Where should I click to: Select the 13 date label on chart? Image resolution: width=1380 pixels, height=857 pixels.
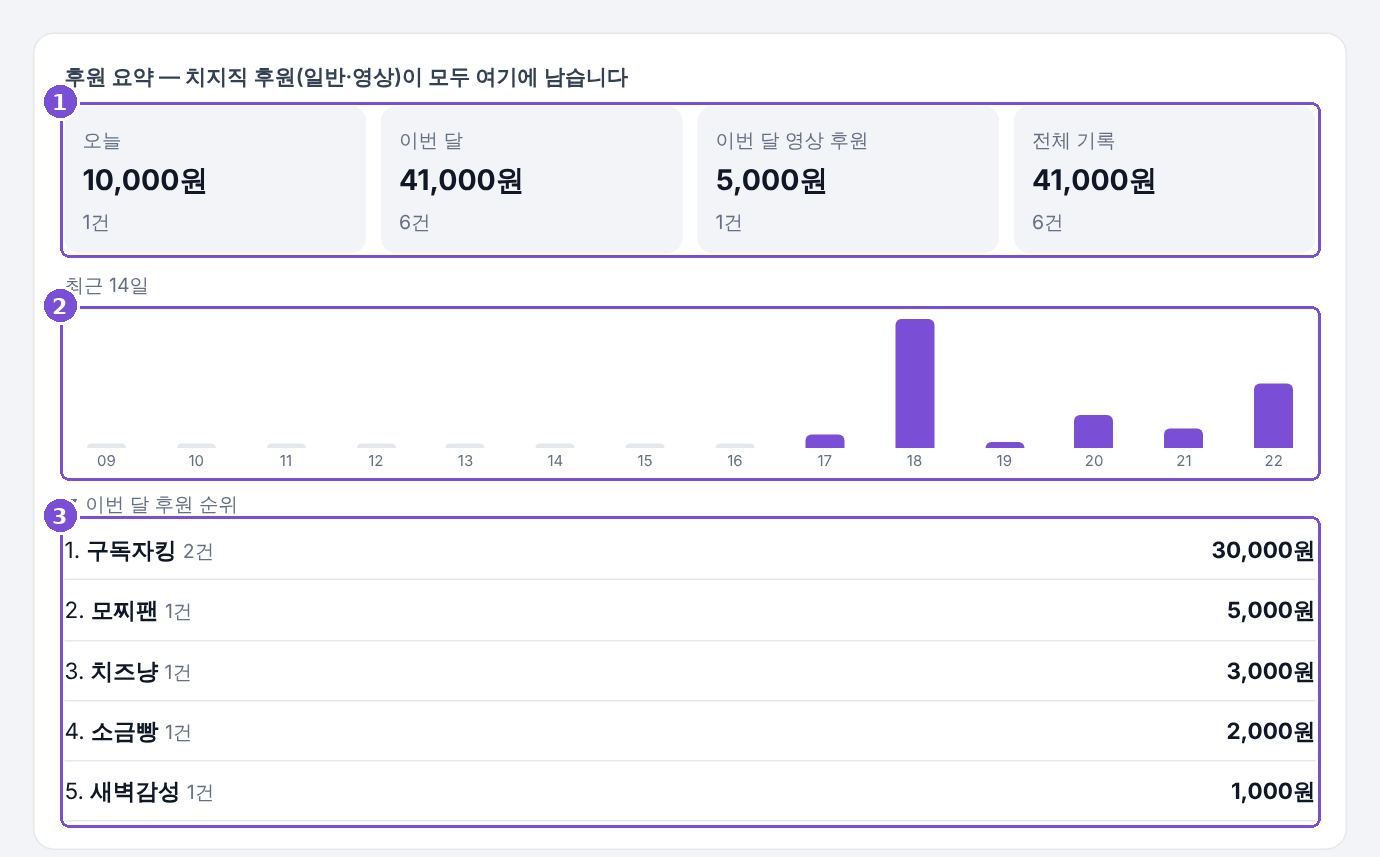(465, 461)
